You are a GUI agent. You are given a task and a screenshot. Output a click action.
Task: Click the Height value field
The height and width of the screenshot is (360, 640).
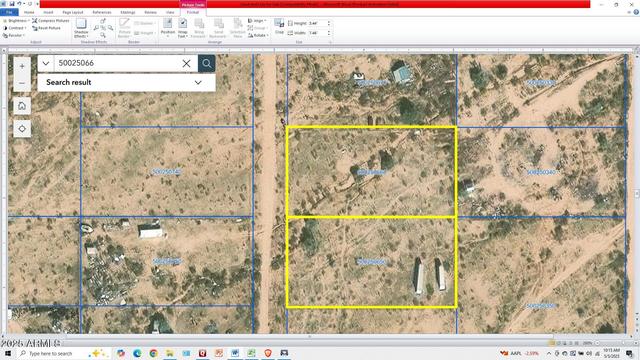tap(317, 23)
